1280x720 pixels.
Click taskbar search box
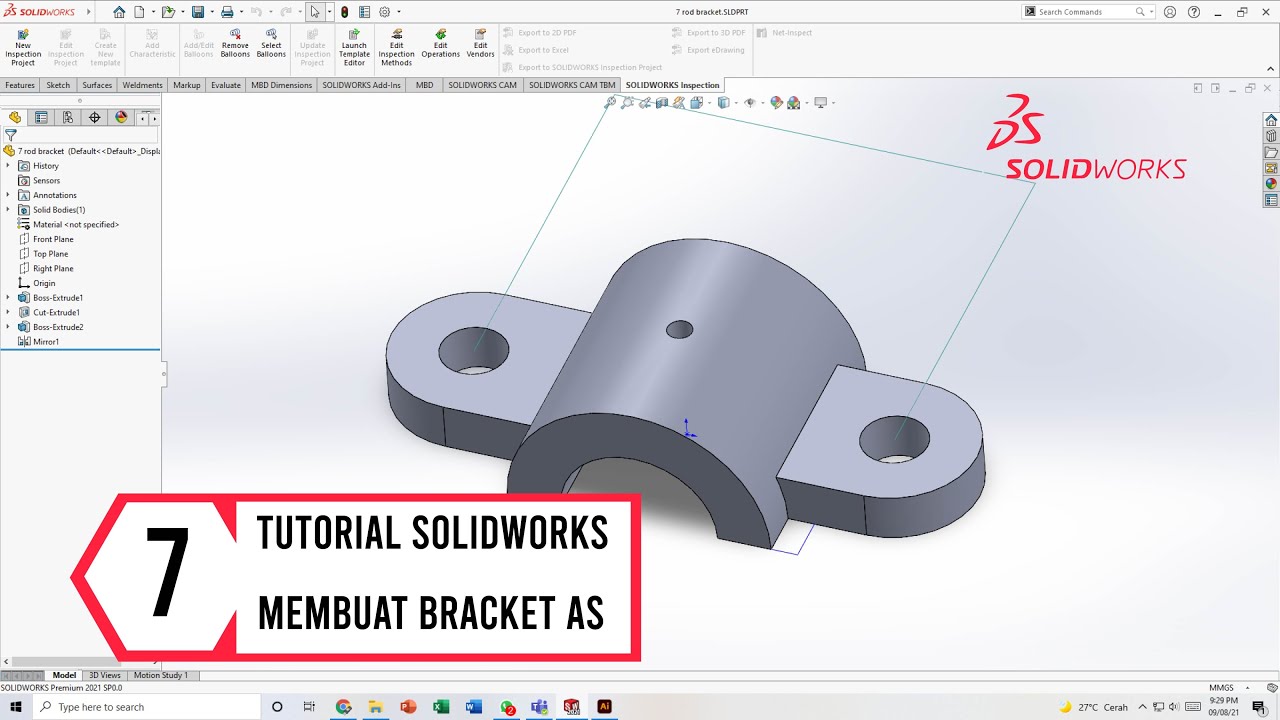146,707
